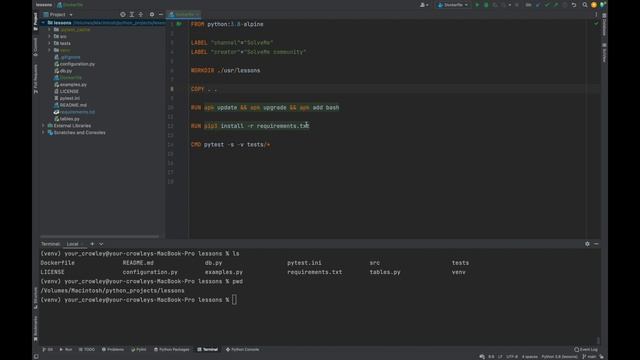Open the Git tool window tab
640x360 pixels.
(x=47, y=349)
